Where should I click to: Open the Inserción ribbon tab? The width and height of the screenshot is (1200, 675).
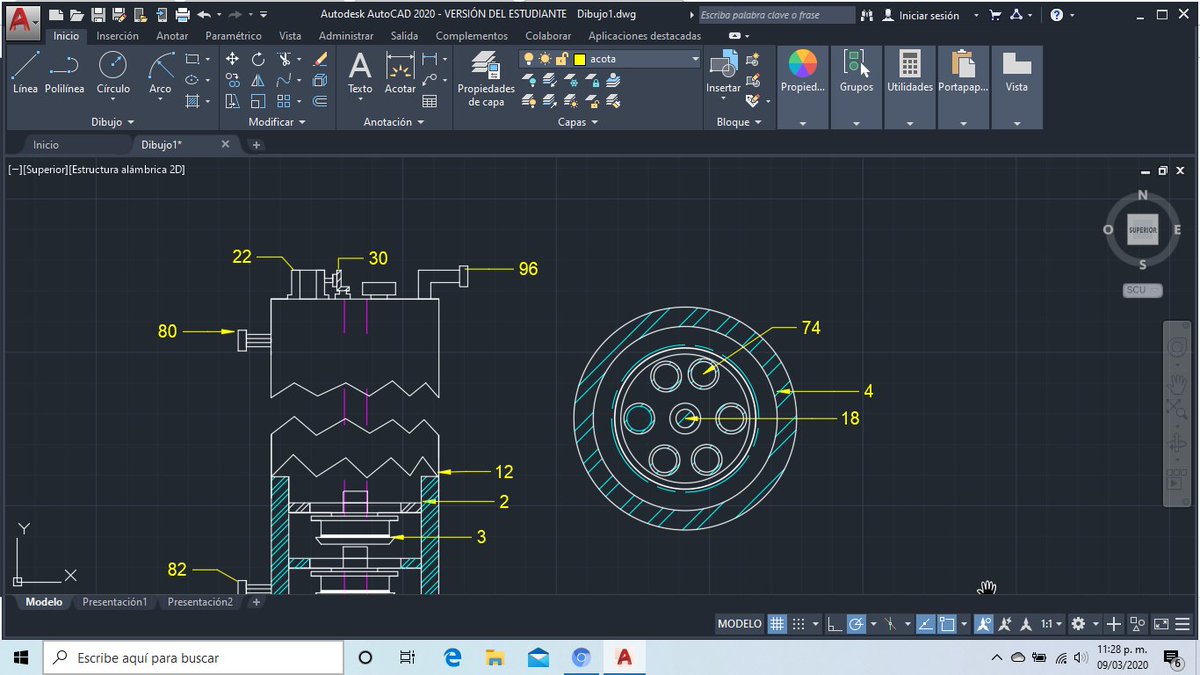click(x=117, y=36)
